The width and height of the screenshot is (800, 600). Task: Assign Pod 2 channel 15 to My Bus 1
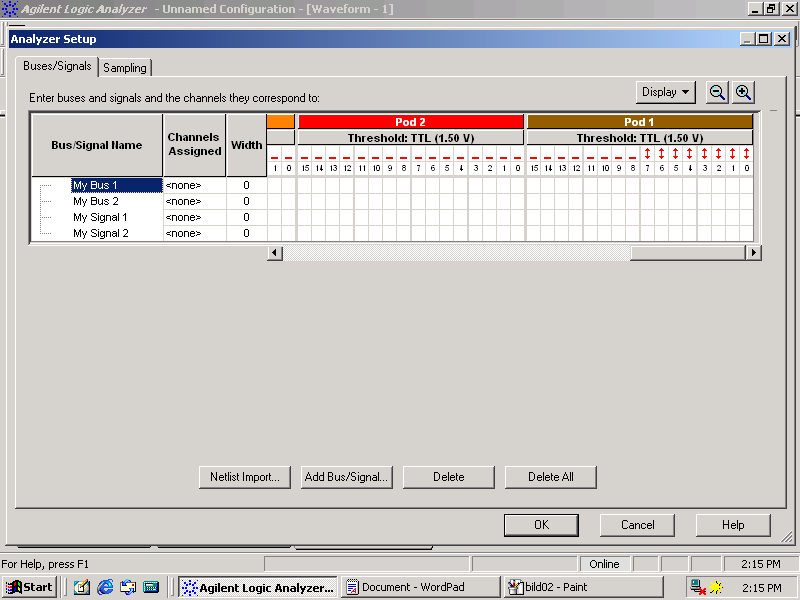tap(305, 185)
